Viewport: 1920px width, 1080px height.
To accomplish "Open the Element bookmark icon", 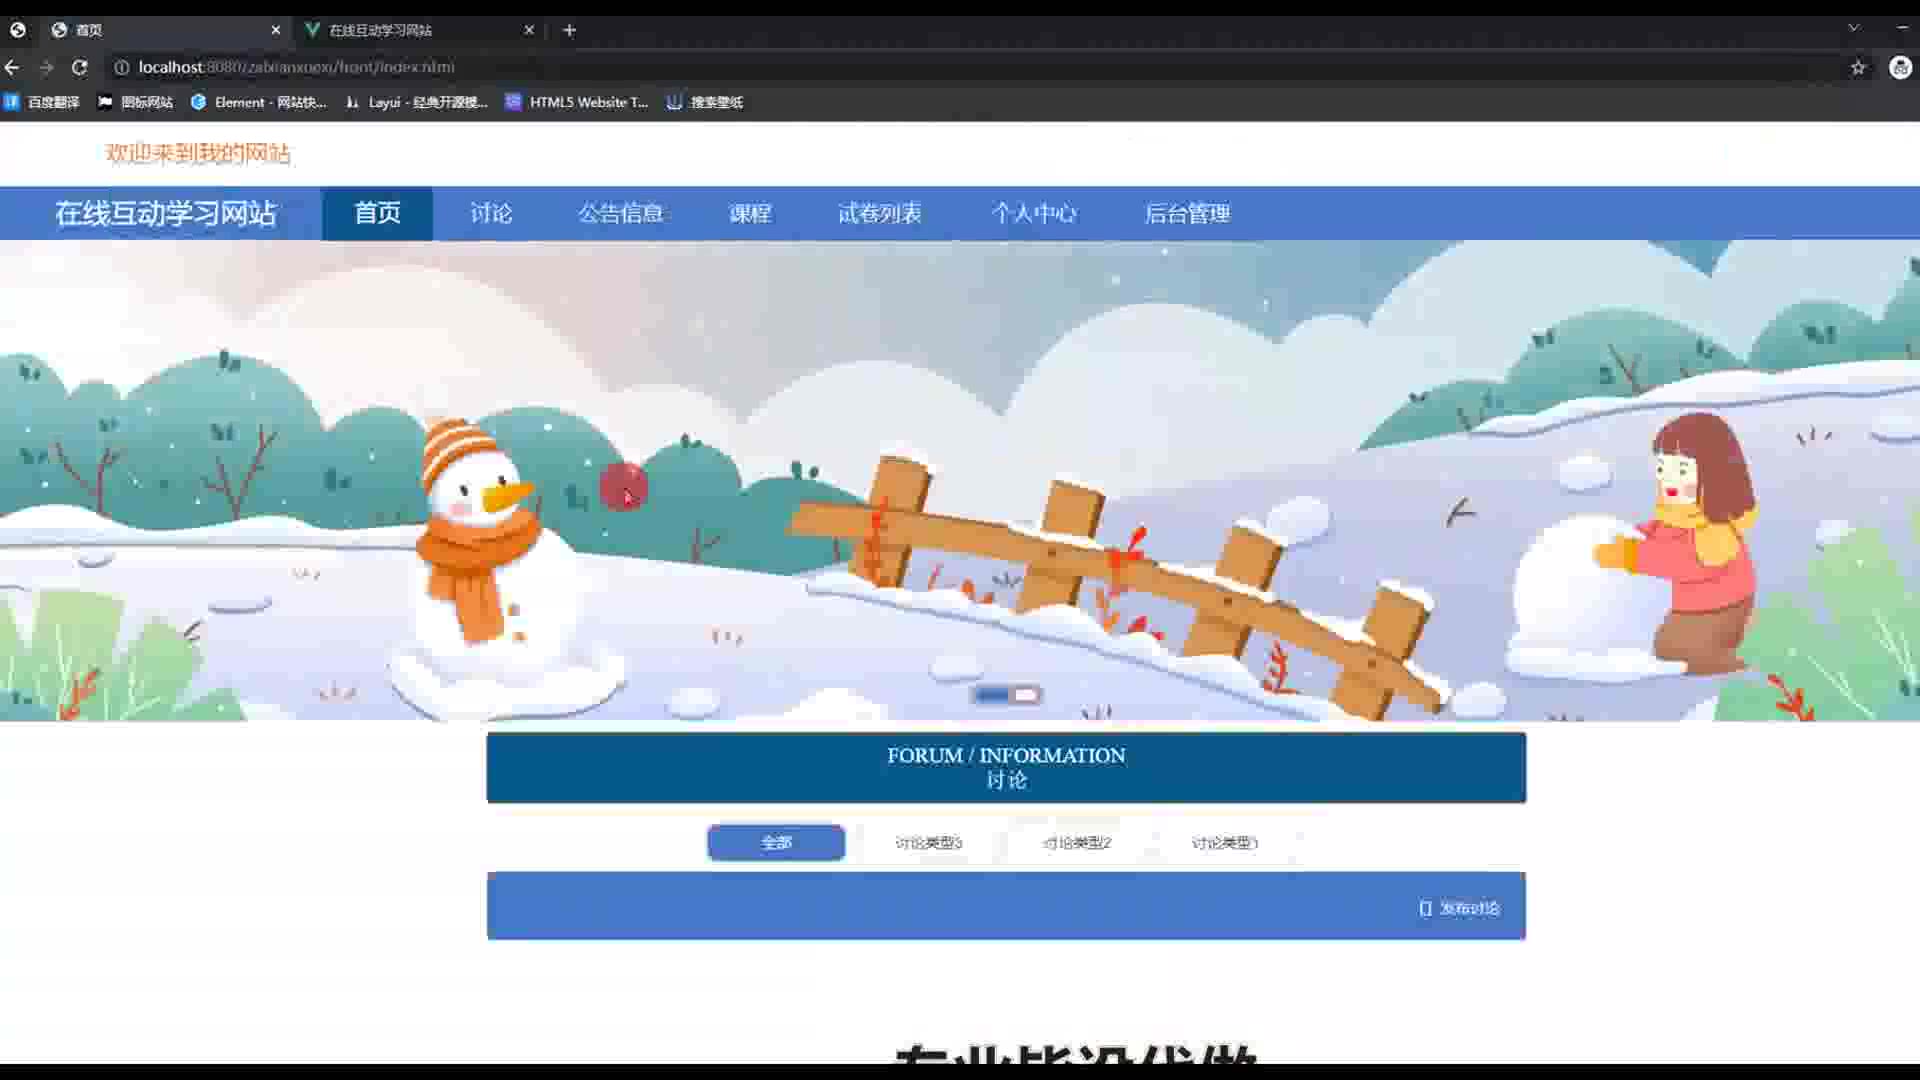I will (198, 102).
